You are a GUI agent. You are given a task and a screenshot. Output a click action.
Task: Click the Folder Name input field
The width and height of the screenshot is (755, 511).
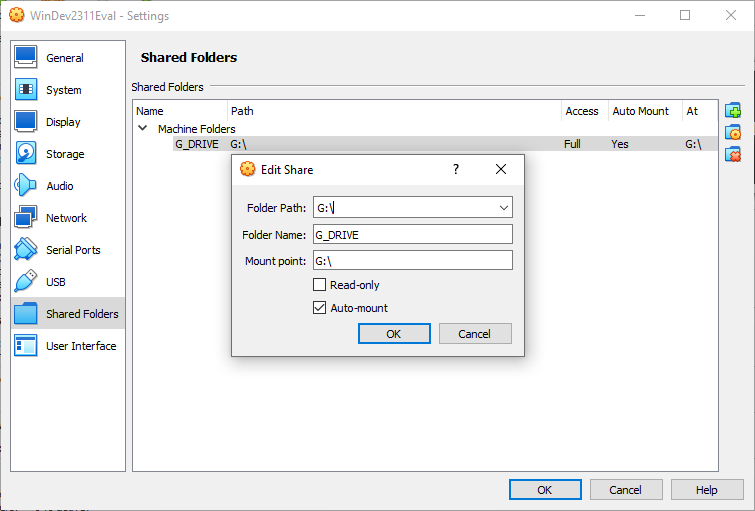[413, 235]
